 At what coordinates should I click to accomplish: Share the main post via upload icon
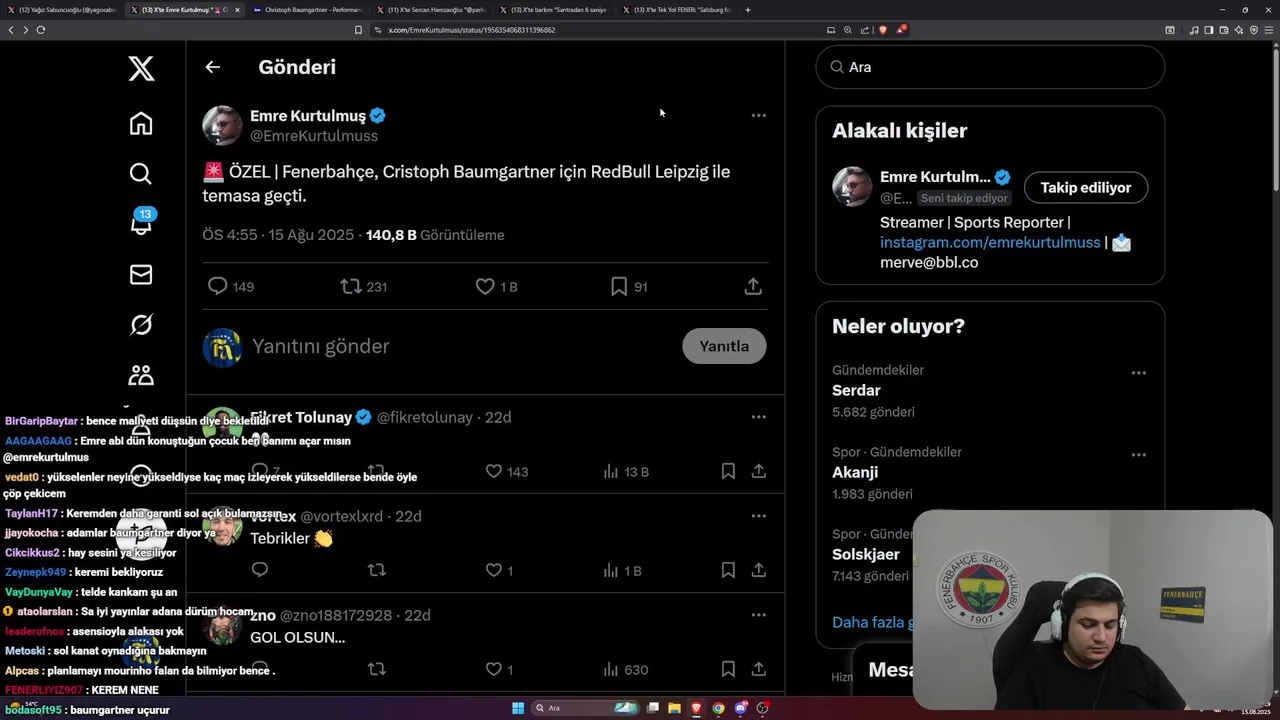753,286
